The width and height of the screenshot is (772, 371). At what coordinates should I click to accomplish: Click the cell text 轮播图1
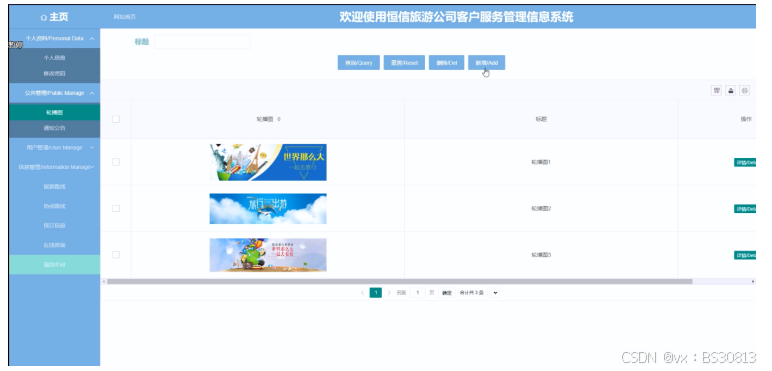pyautogui.click(x=541, y=162)
